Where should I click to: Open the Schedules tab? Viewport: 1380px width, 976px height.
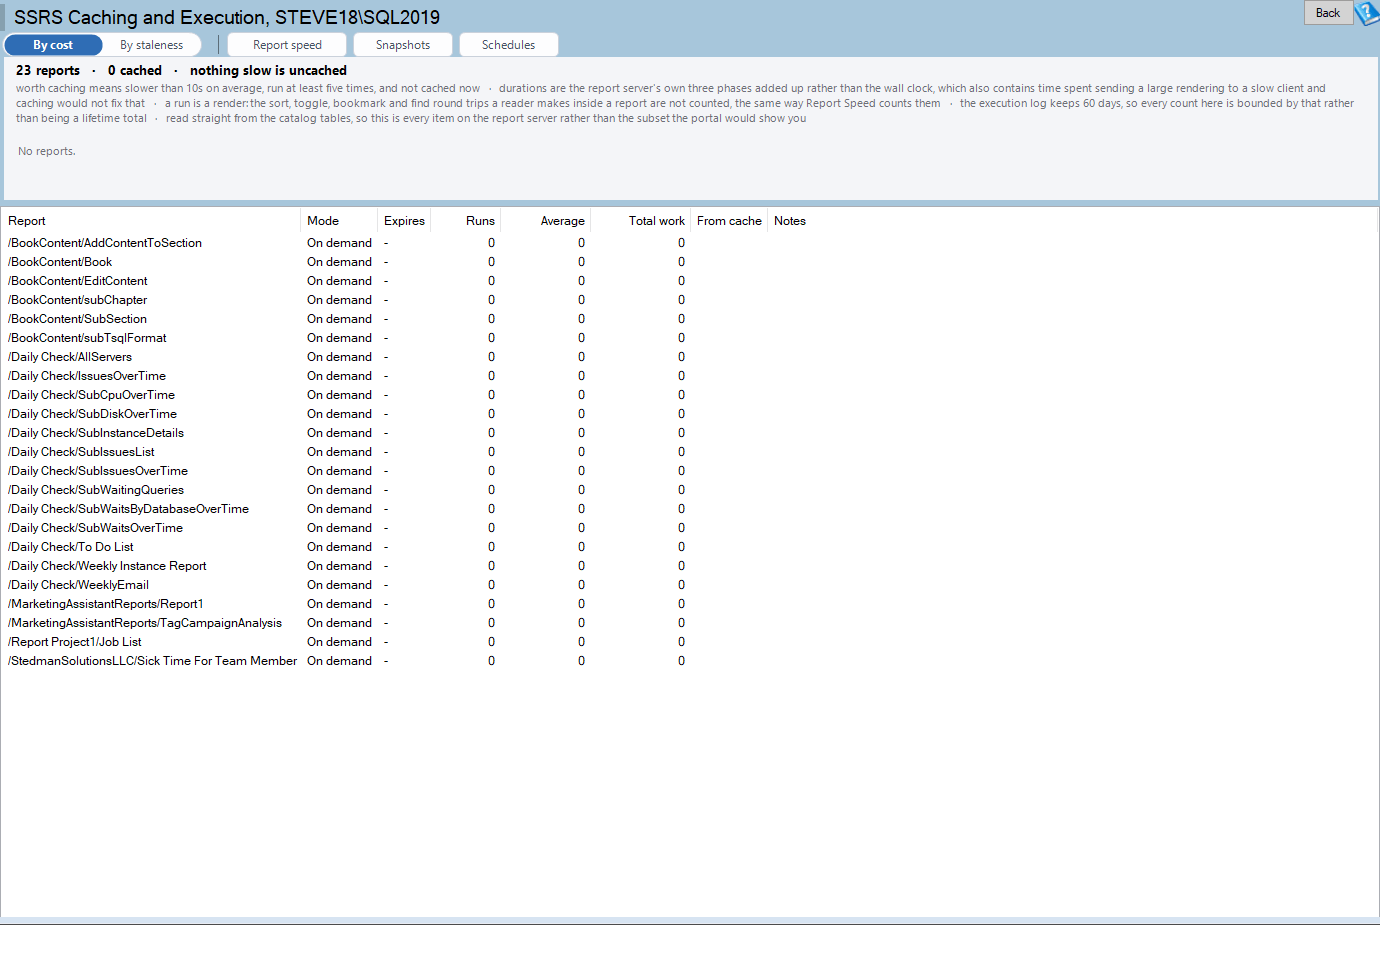click(x=508, y=45)
